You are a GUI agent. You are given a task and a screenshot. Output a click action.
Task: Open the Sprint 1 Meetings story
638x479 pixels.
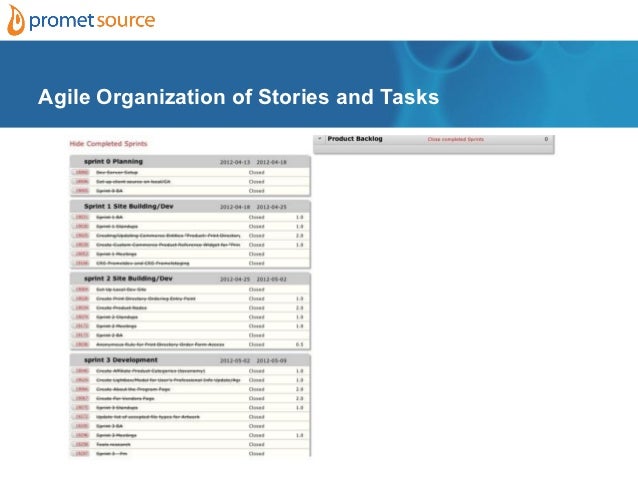(116, 254)
